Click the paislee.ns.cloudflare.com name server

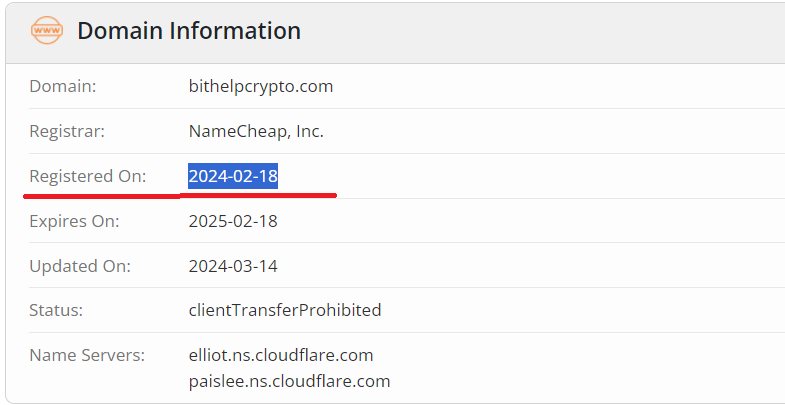point(289,381)
